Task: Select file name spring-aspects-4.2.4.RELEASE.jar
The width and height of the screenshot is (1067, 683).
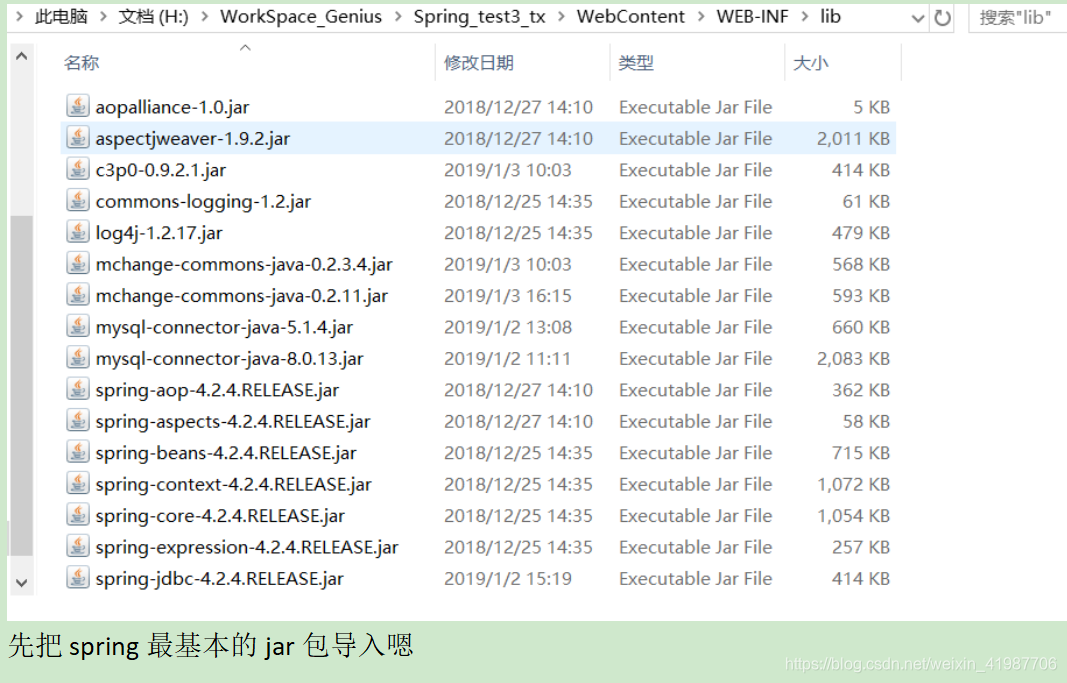Action: [x=233, y=421]
